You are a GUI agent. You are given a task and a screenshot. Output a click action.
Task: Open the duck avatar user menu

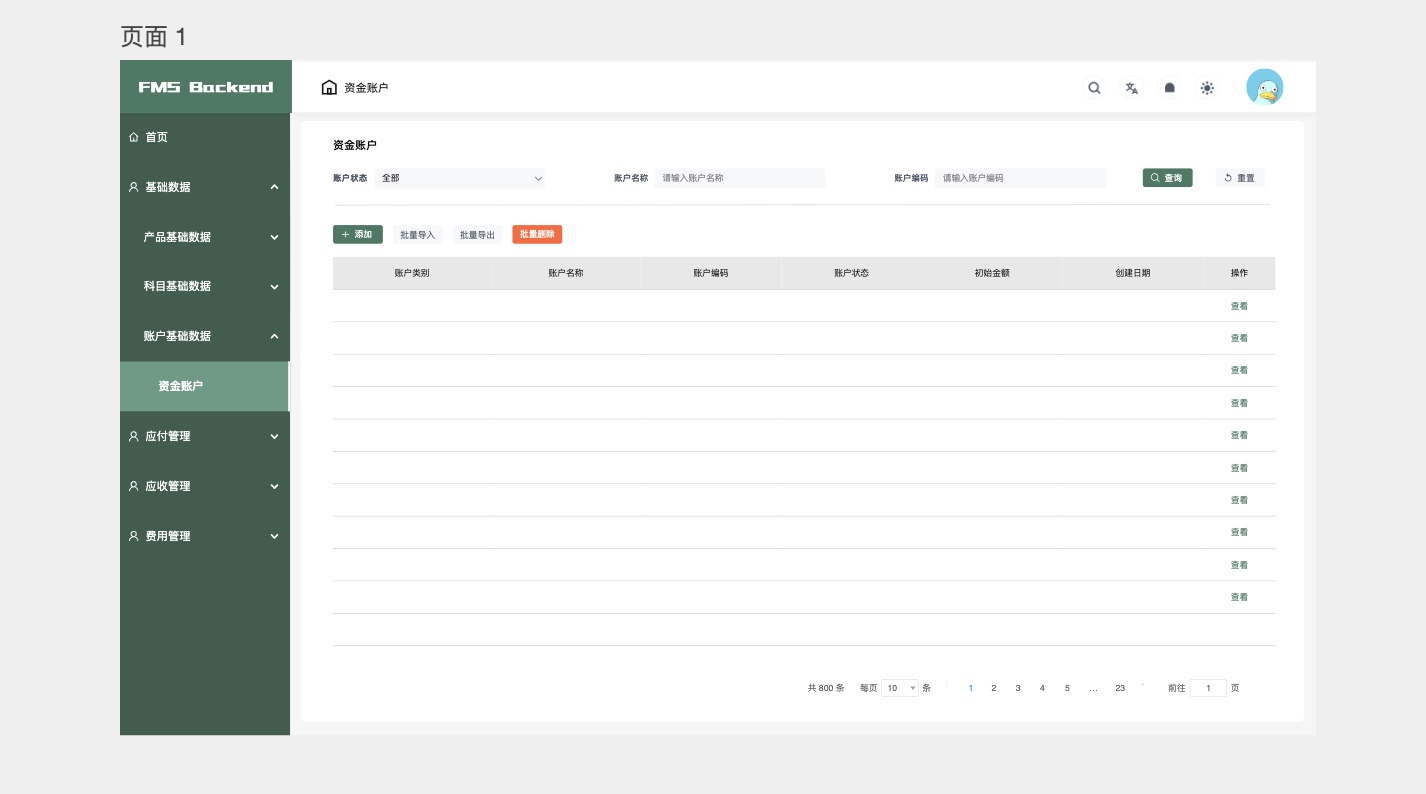pos(1264,87)
